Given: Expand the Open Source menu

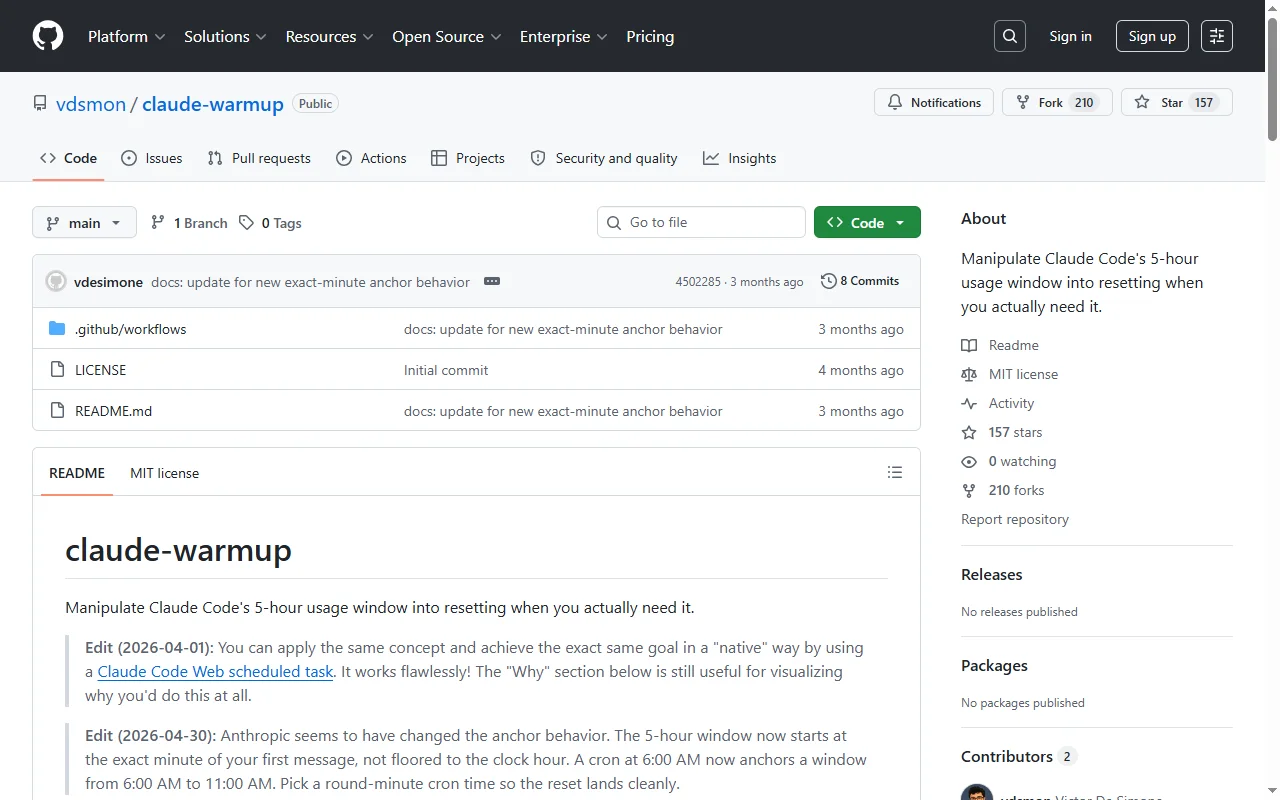Looking at the screenshot, I should pos(447,36).
